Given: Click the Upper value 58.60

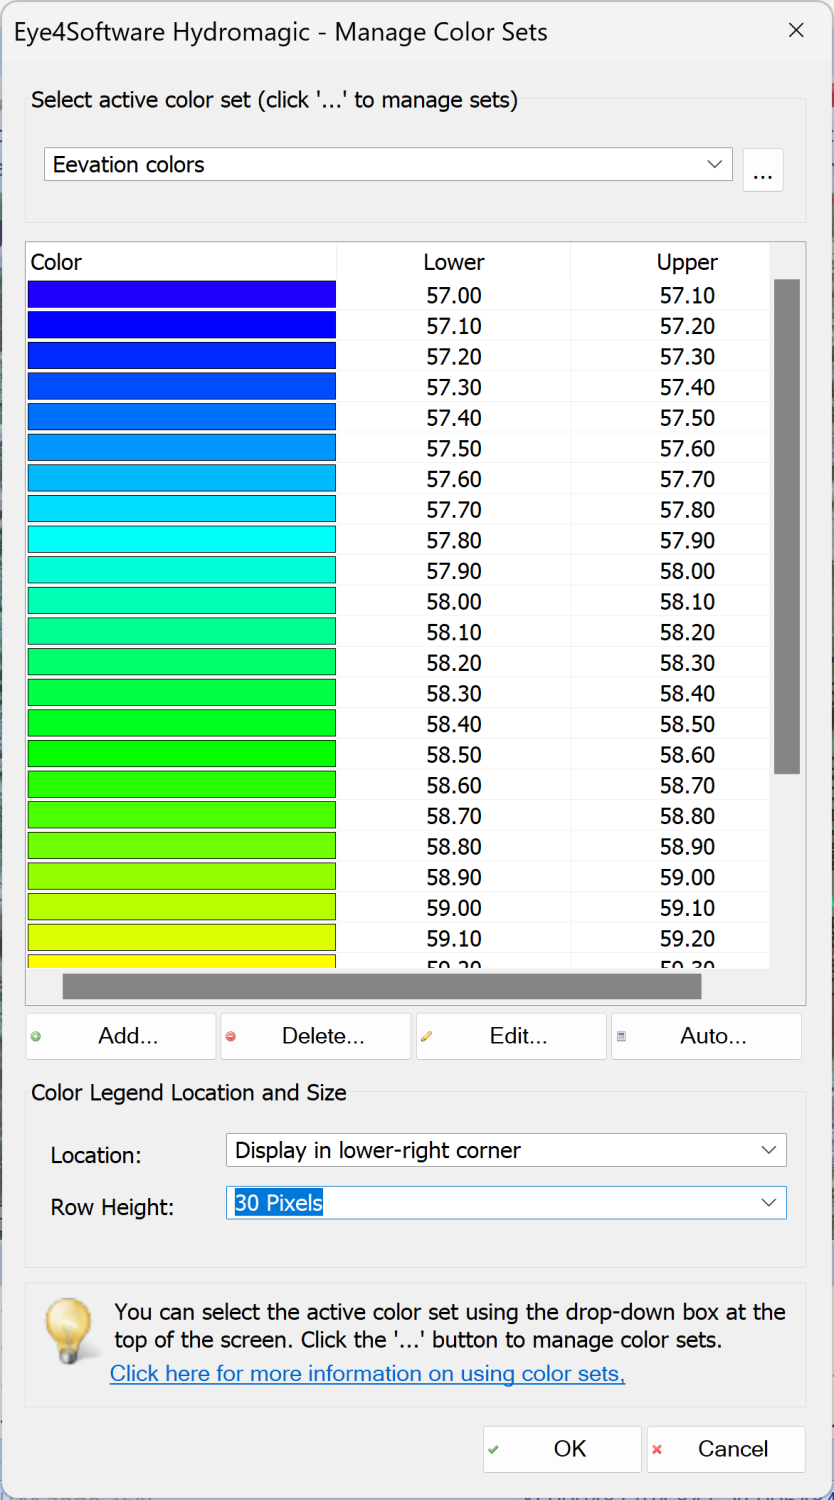Looking at the screenshot, I should [x=687, y=755].
